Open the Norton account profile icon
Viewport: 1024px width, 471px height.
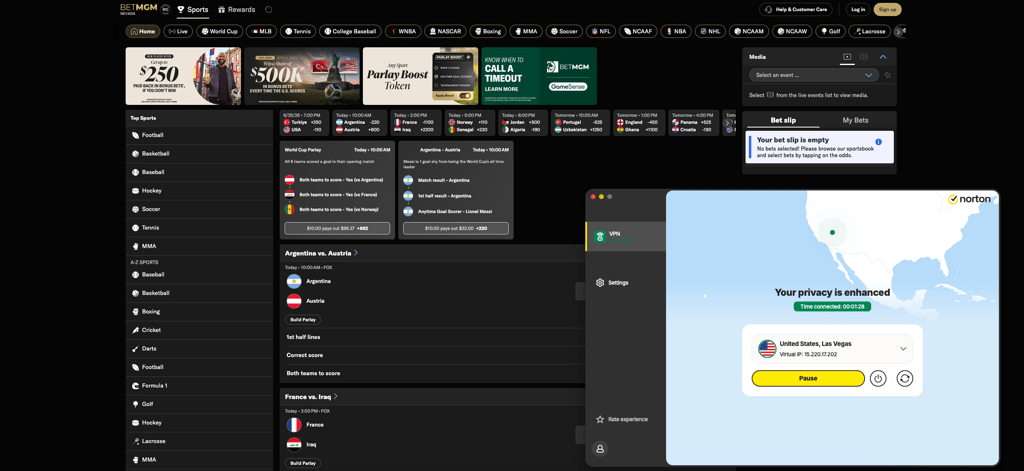599,449
